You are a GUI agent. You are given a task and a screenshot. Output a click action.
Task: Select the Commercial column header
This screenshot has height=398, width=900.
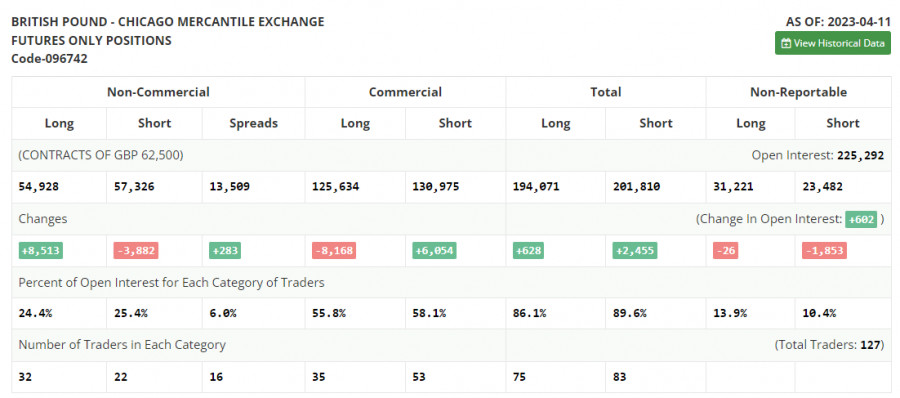tap(405, 92)
